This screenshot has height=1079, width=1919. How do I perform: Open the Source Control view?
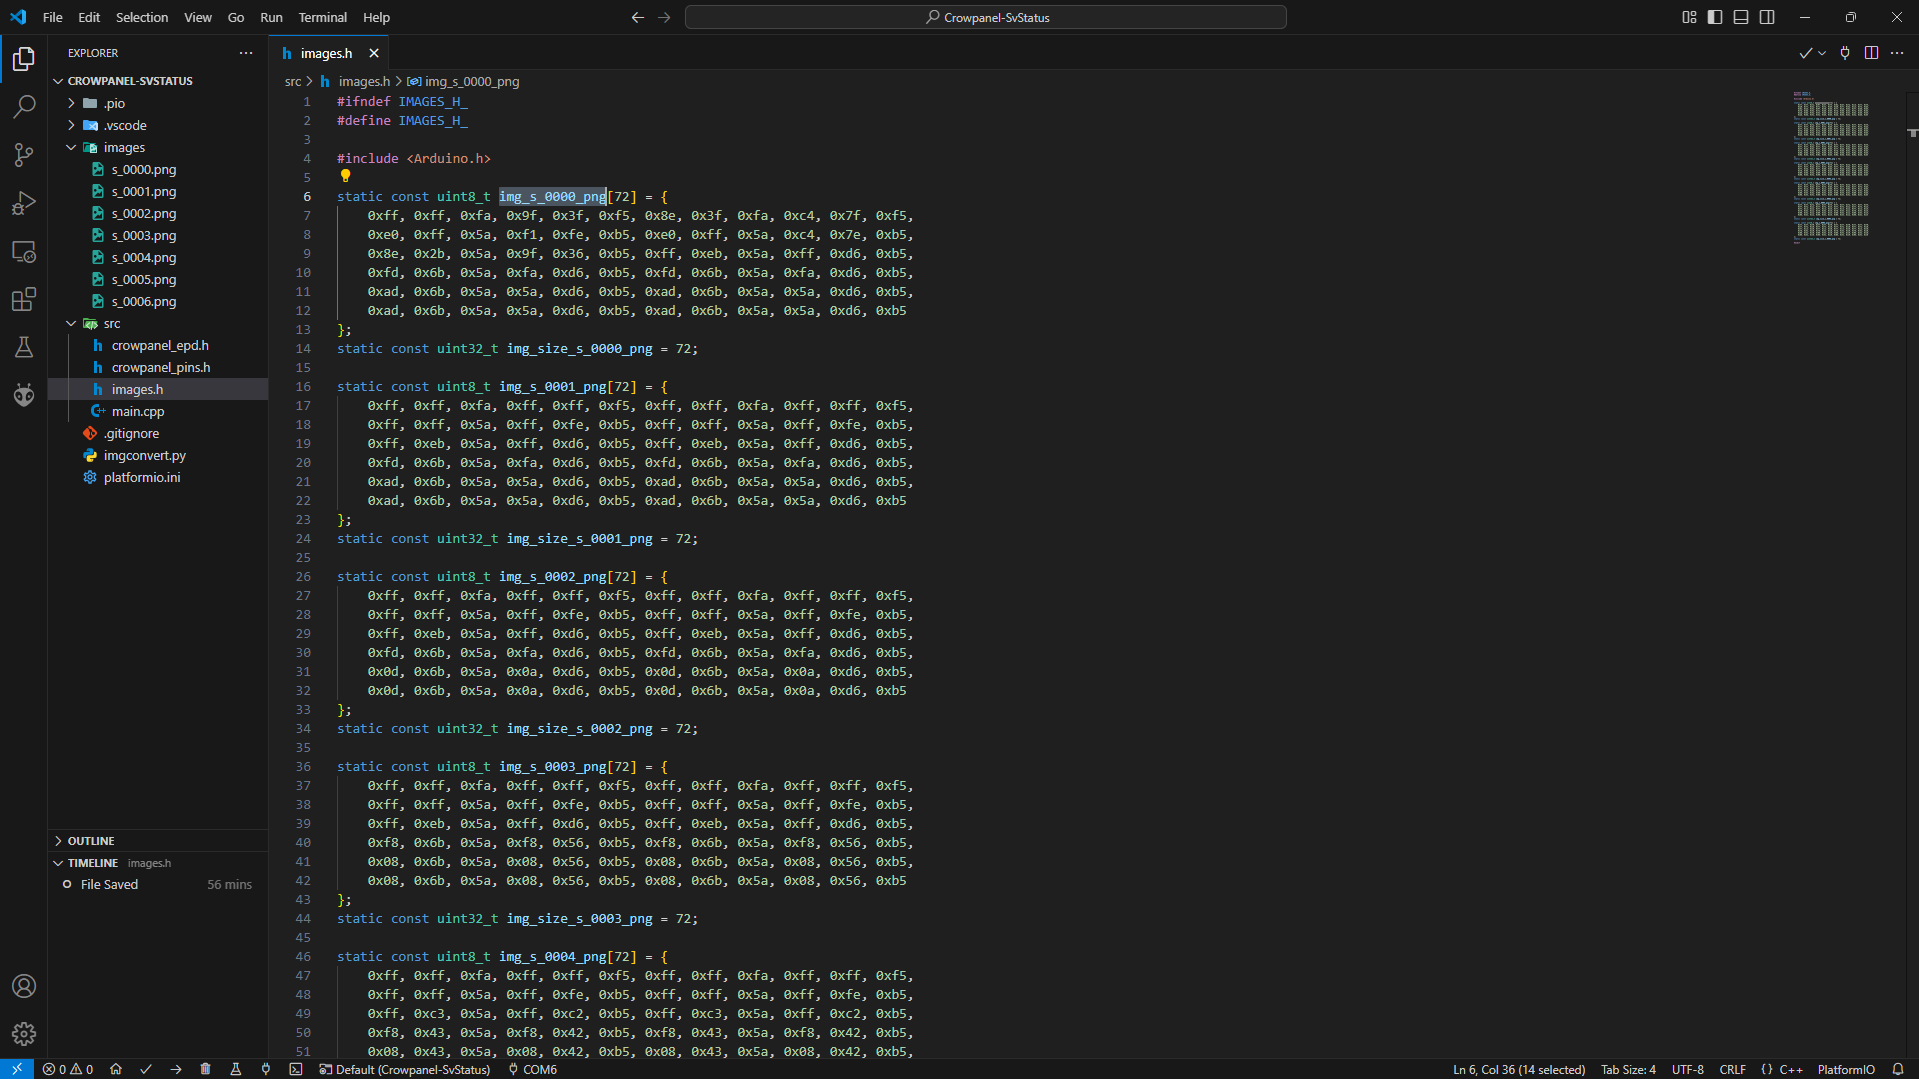(24, 154)
